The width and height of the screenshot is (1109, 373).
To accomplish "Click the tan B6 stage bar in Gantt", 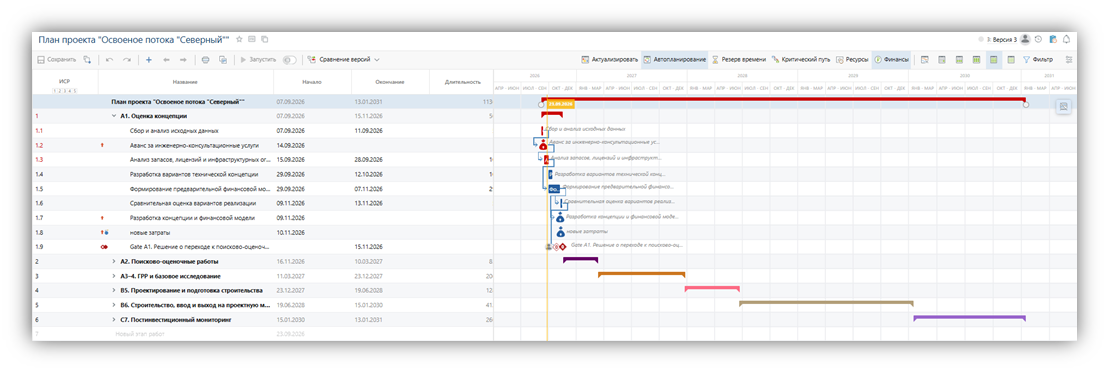I will (x=826, y=303).
